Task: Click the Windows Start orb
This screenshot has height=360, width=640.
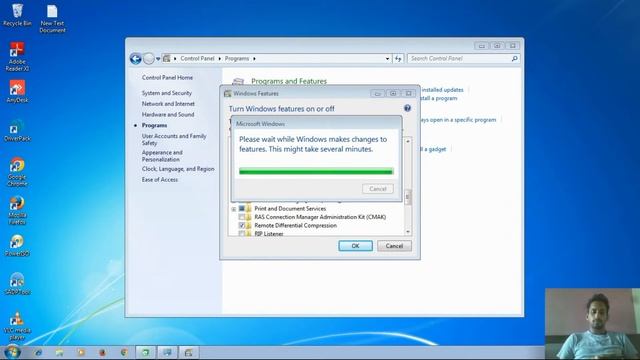Action: pos(12,352)
